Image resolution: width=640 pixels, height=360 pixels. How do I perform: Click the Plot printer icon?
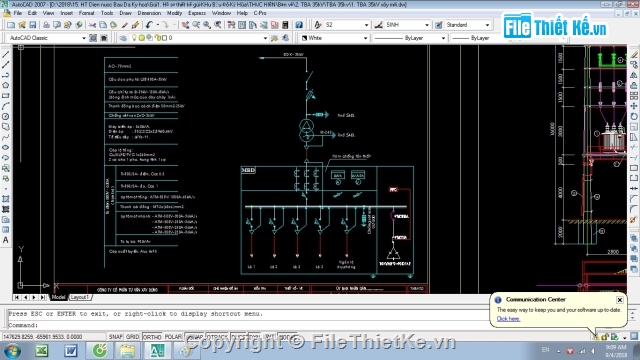click(46, 25)
